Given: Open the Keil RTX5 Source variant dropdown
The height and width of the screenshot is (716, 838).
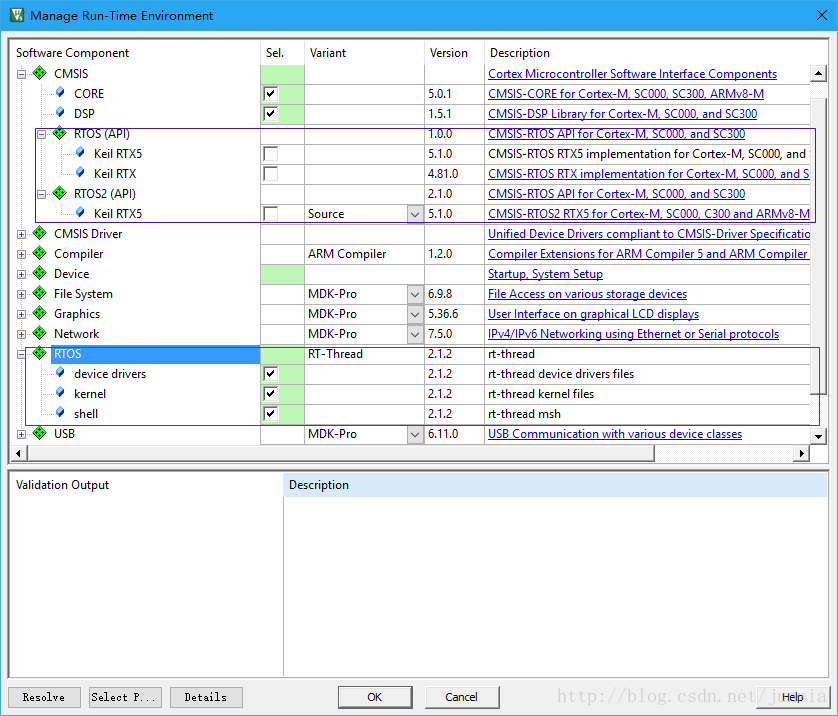Looking at the screenshot, I should (x=415, y=214).
